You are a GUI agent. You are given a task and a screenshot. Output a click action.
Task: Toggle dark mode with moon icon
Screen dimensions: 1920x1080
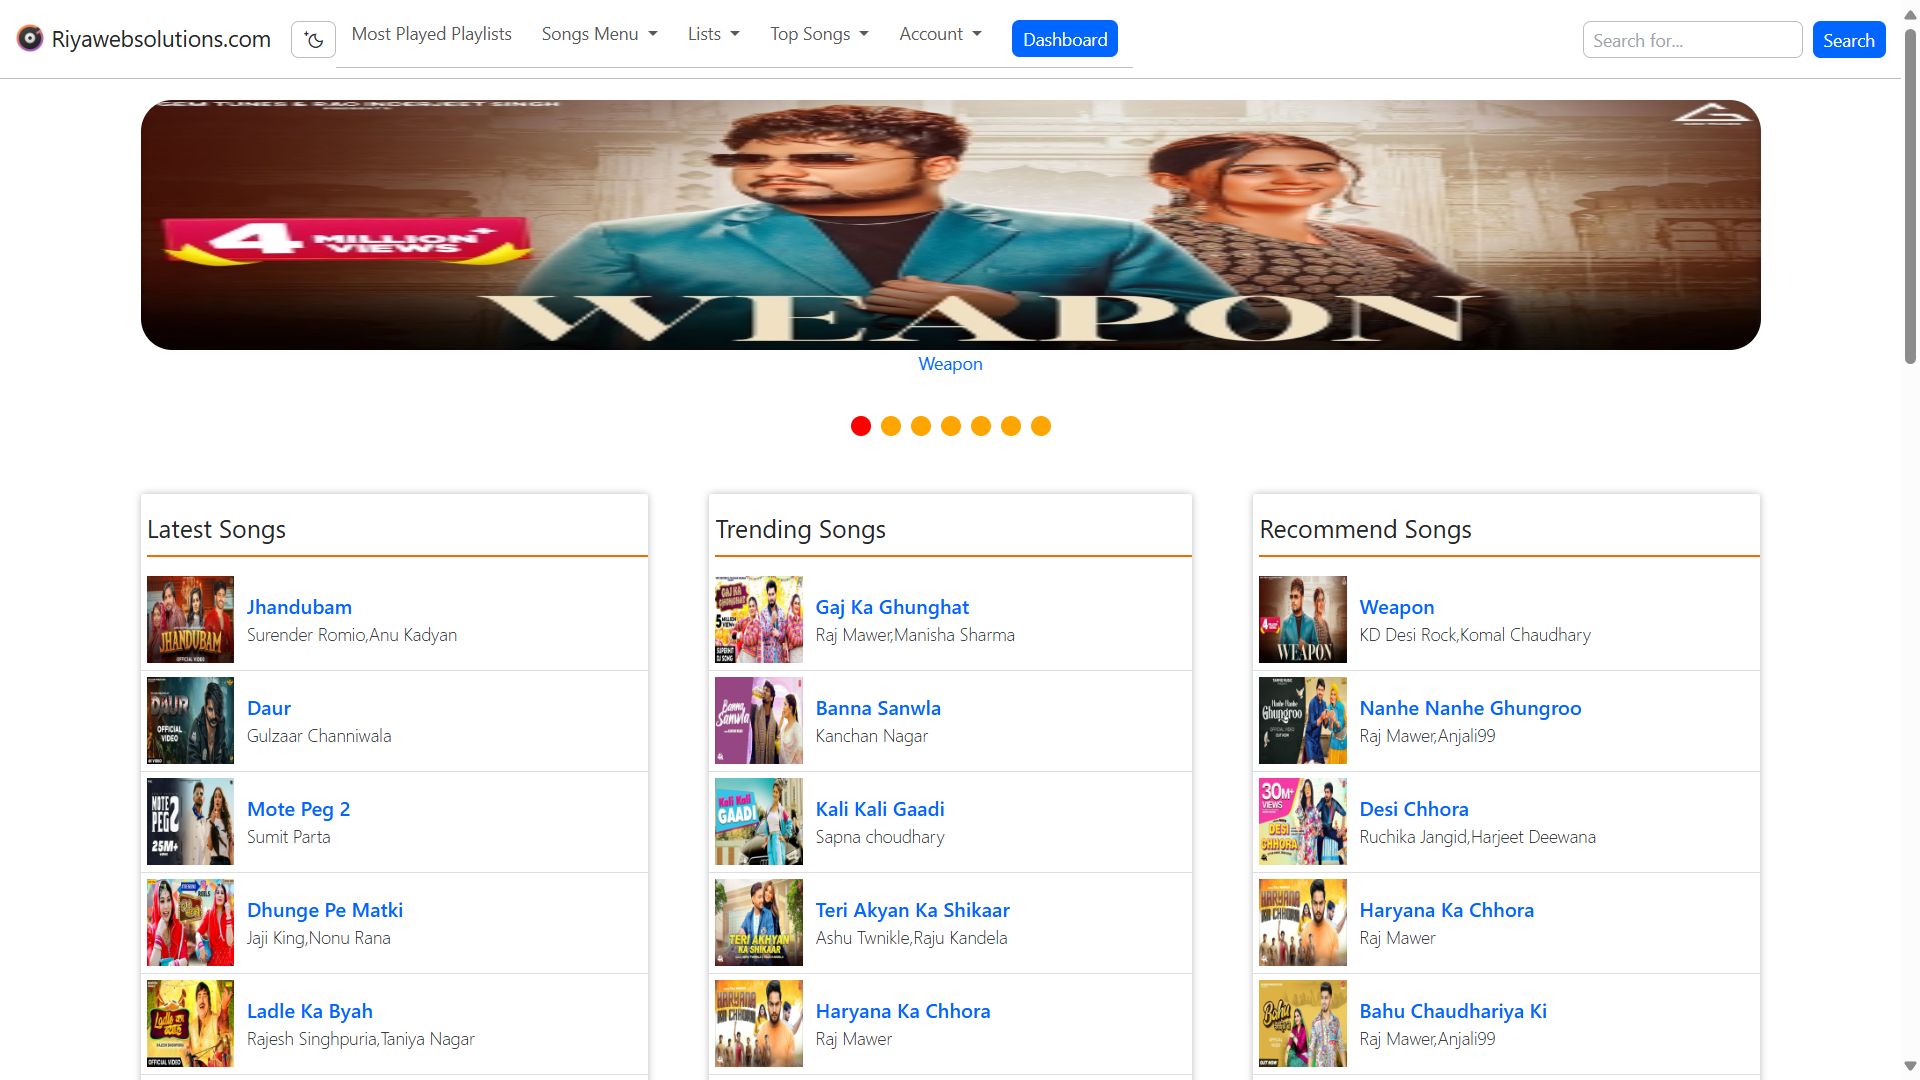(x=313, y=40)
